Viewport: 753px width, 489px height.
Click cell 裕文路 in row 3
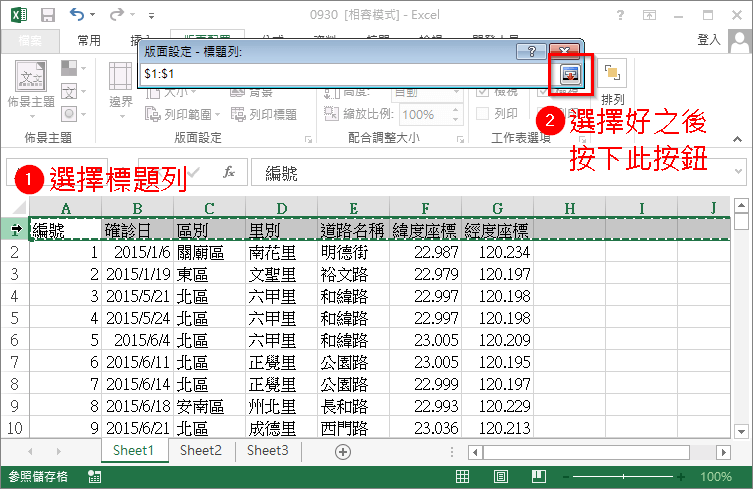tap(353, 274)
